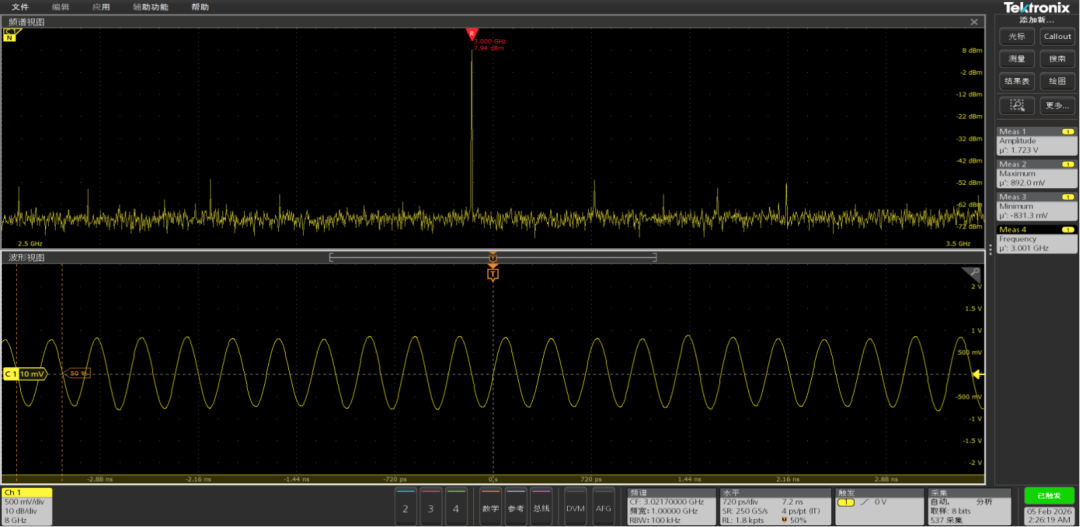Viewport: 1080px width, 527px height.
Task: Click the zoom box icon in side panel
Action: 1017,105
